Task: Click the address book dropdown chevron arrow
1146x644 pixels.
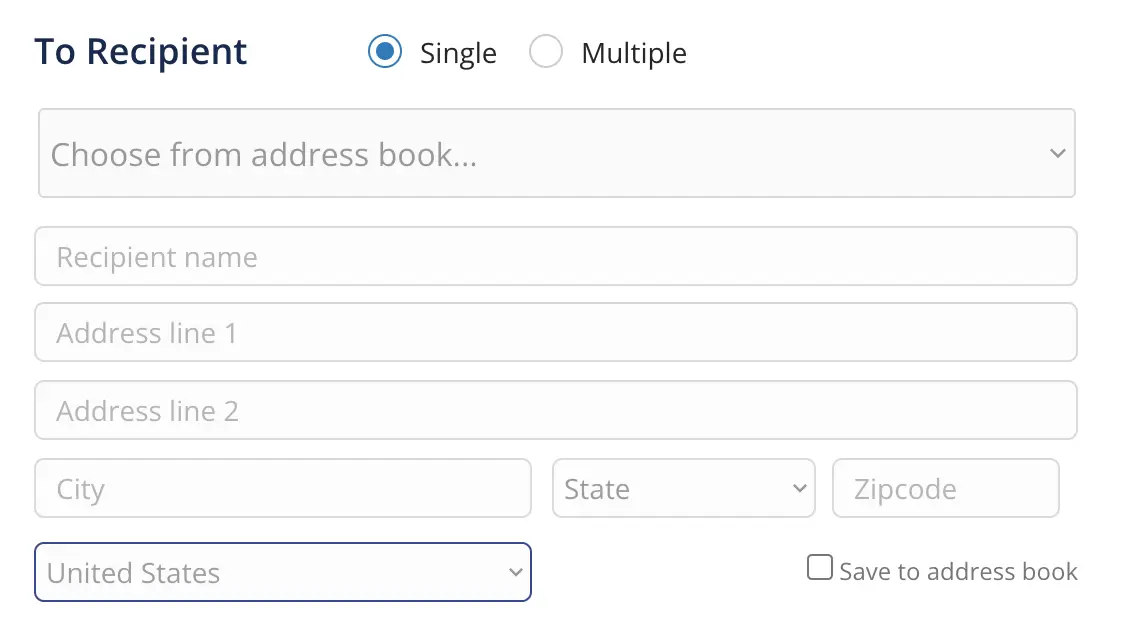Action: 1058,154
